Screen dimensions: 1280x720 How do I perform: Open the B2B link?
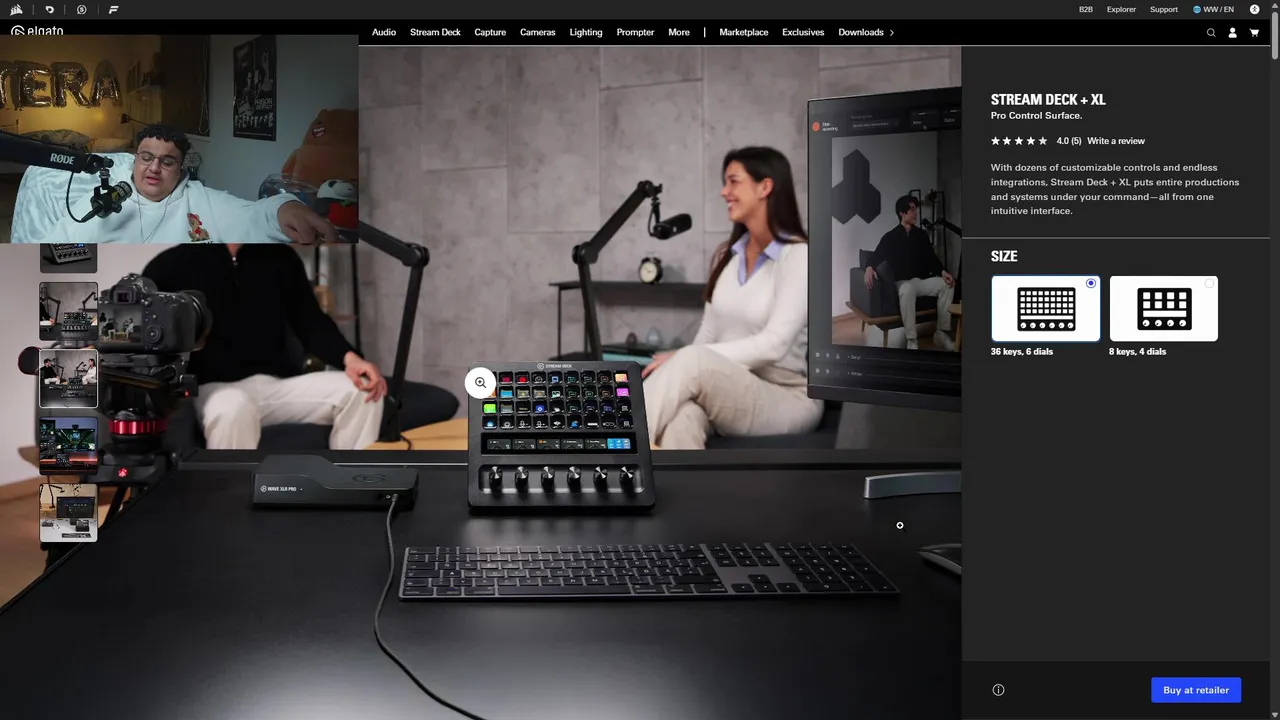(1086, 9)
